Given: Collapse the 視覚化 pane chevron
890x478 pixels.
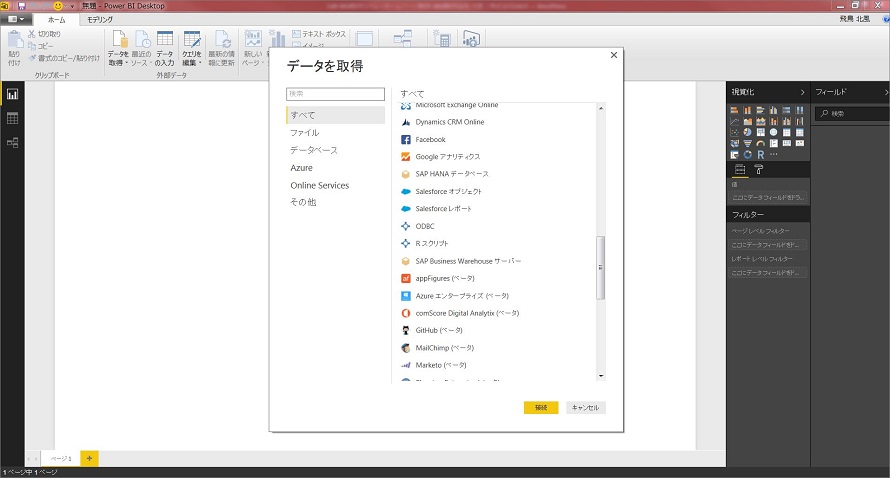Looking at the screenshot, I should [802, 92].
